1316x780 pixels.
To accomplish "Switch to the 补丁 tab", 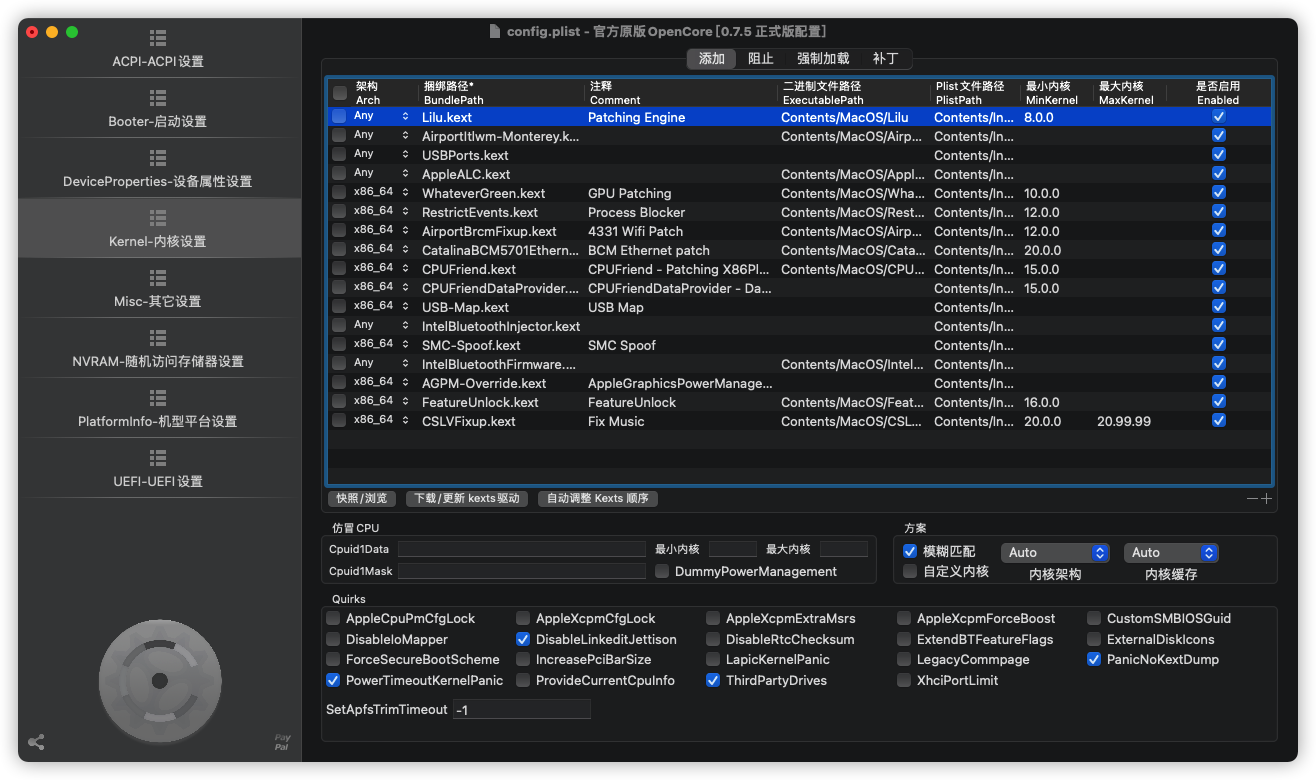I will pyautogui.click(x=885, y=58).
